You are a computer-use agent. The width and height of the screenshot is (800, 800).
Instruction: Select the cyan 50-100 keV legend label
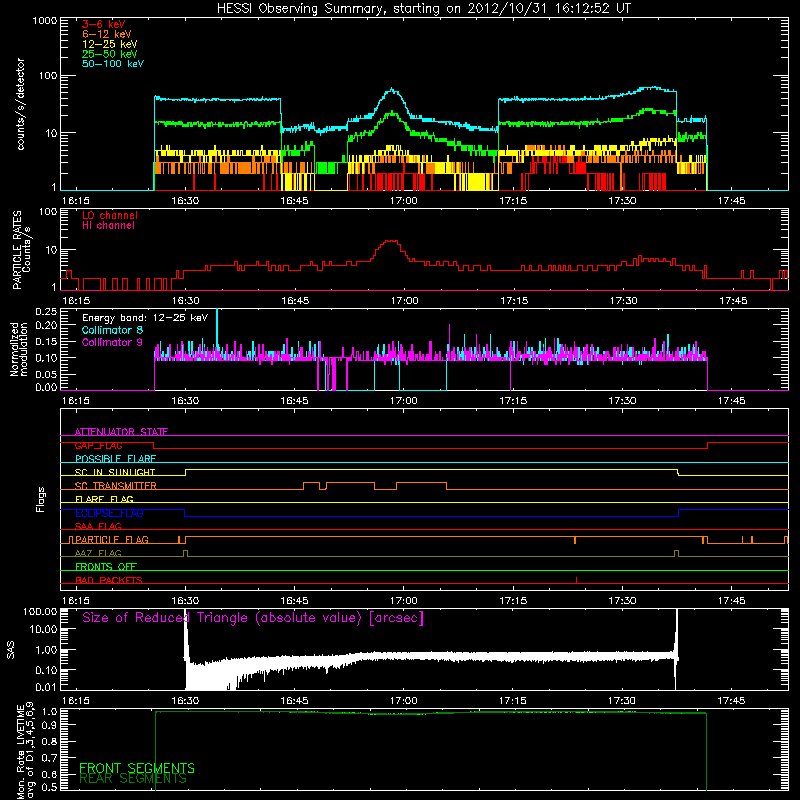113,64
